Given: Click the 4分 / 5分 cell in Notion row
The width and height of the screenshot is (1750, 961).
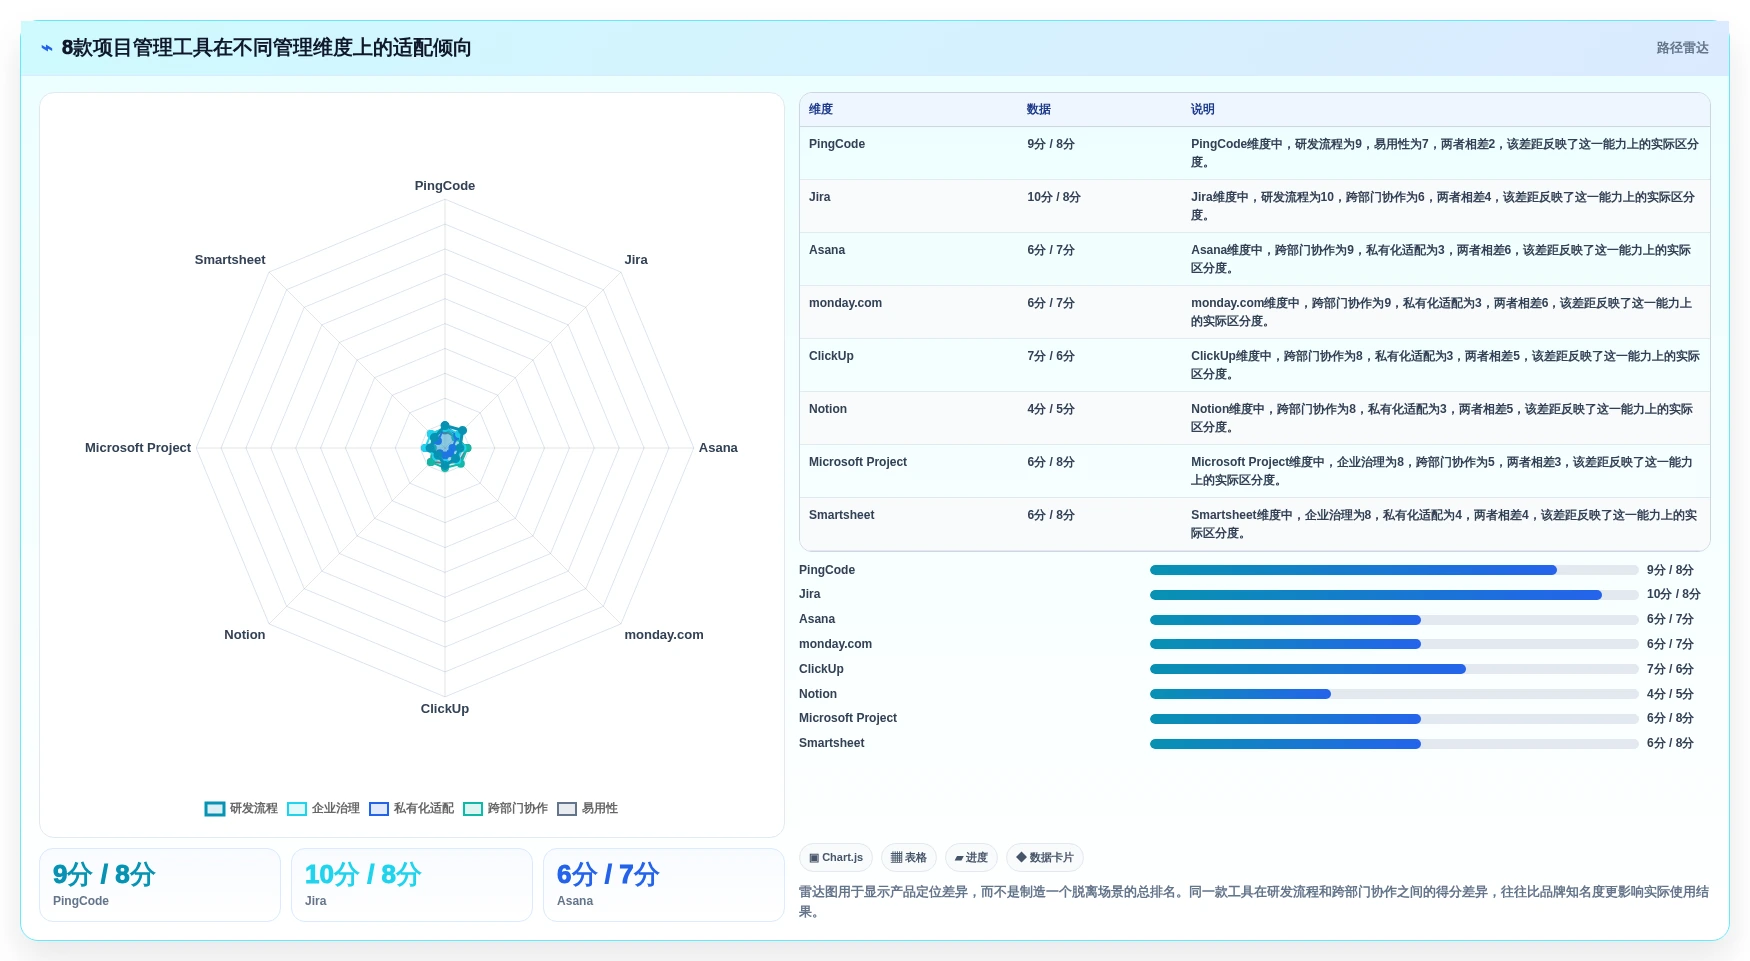Looking at the screenshot, I should (x=1051, y=409).
